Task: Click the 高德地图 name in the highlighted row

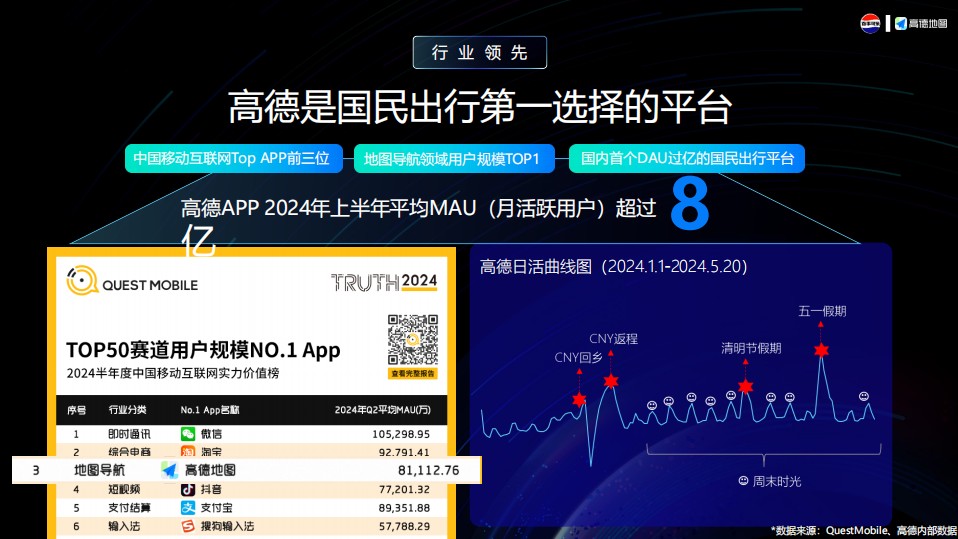Action: pyautogui.click(x=210, y=470)
